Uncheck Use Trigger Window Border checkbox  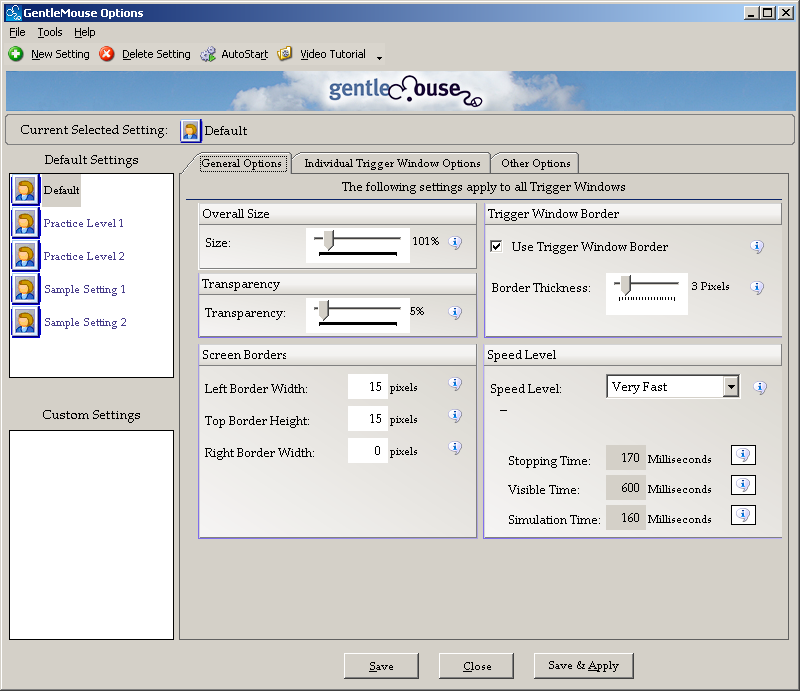coord(496,246)
